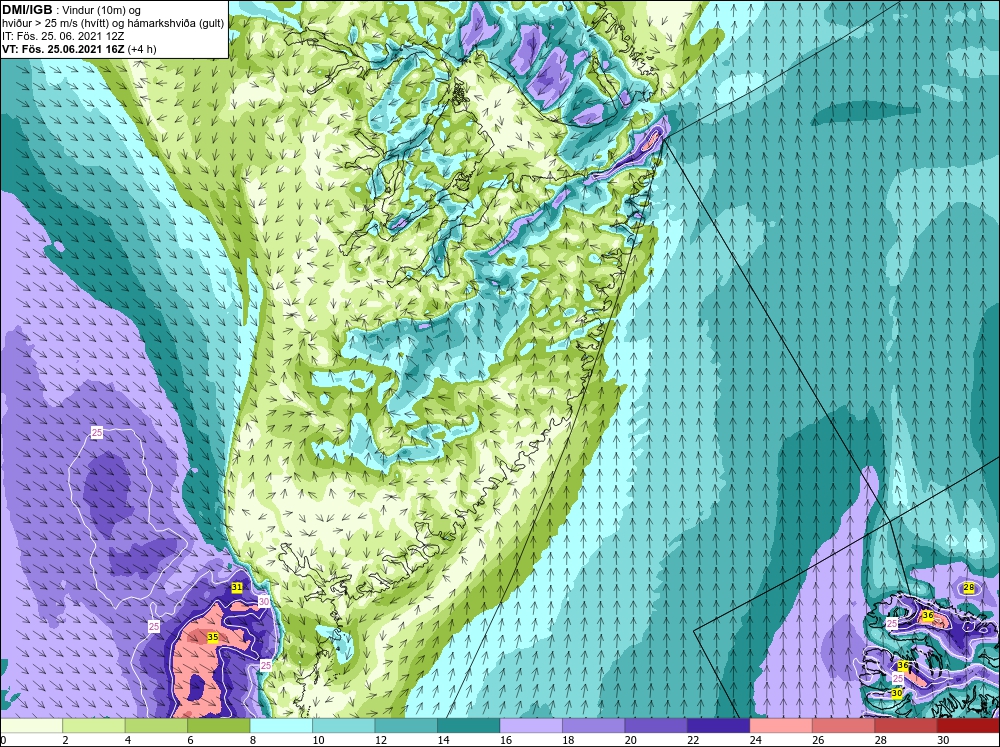Image resolution: width=1000 pixels, height=747 pixels.
Task: Click the legend scale value 18
Action: [568, 740]
